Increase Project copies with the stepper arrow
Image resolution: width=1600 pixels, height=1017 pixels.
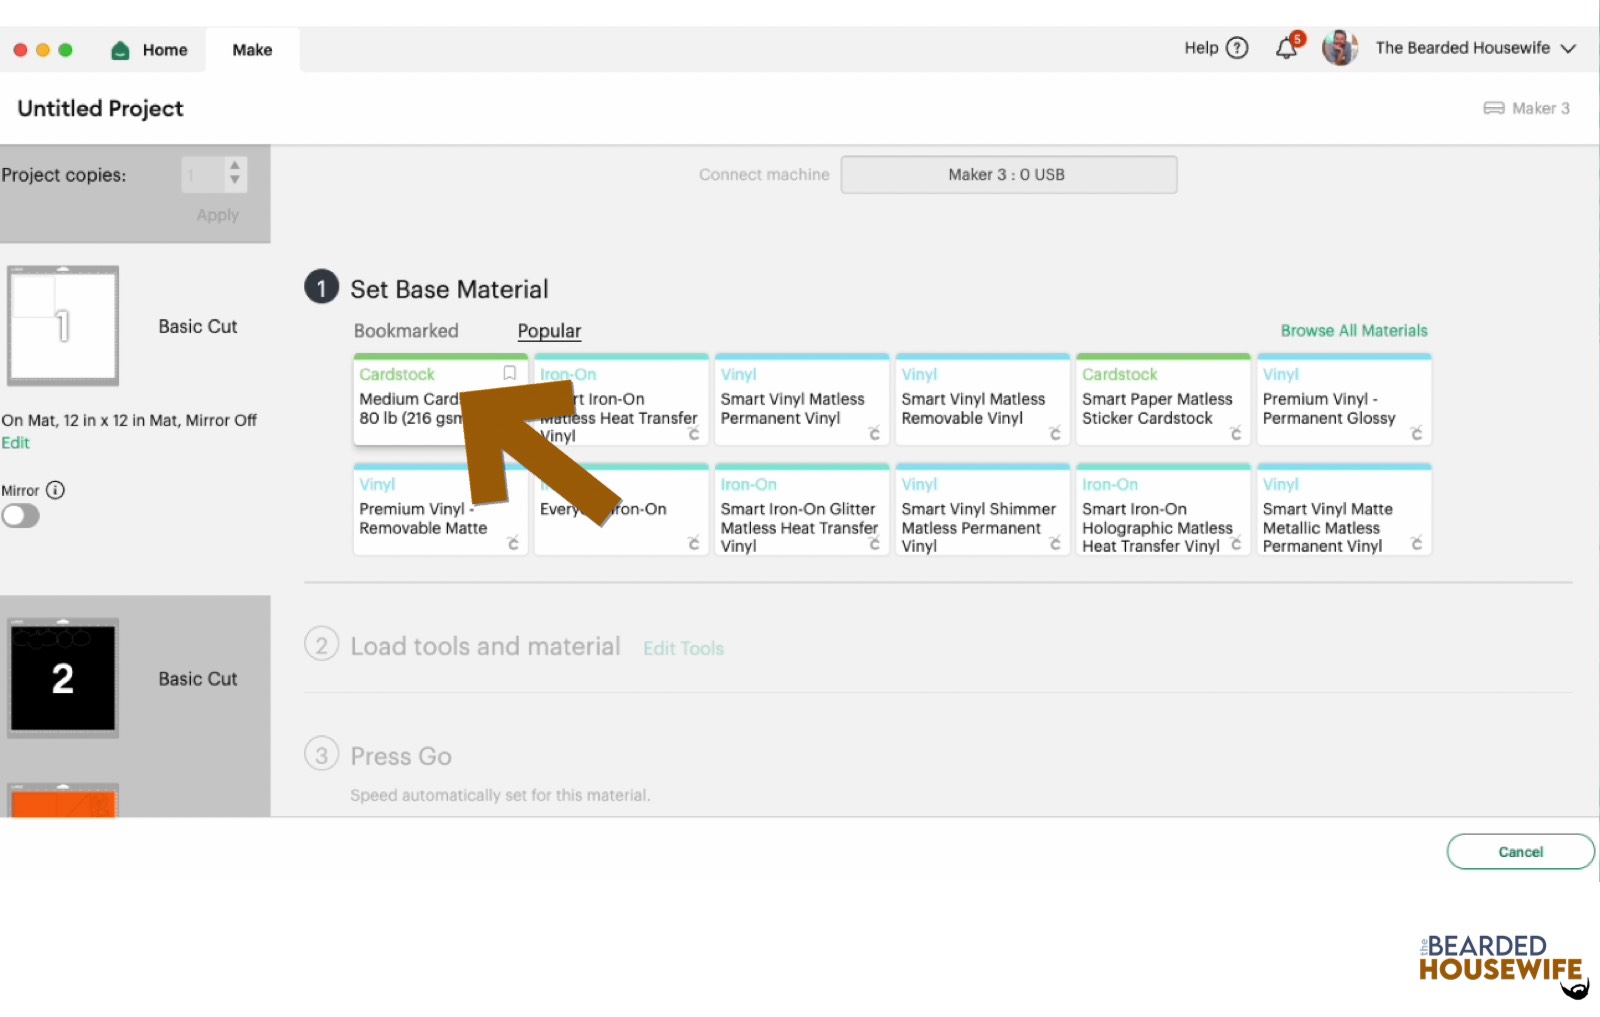[233, 167]
